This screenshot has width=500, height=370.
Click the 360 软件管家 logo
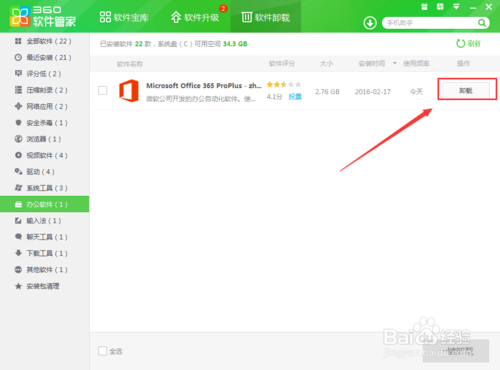(43, 16)
